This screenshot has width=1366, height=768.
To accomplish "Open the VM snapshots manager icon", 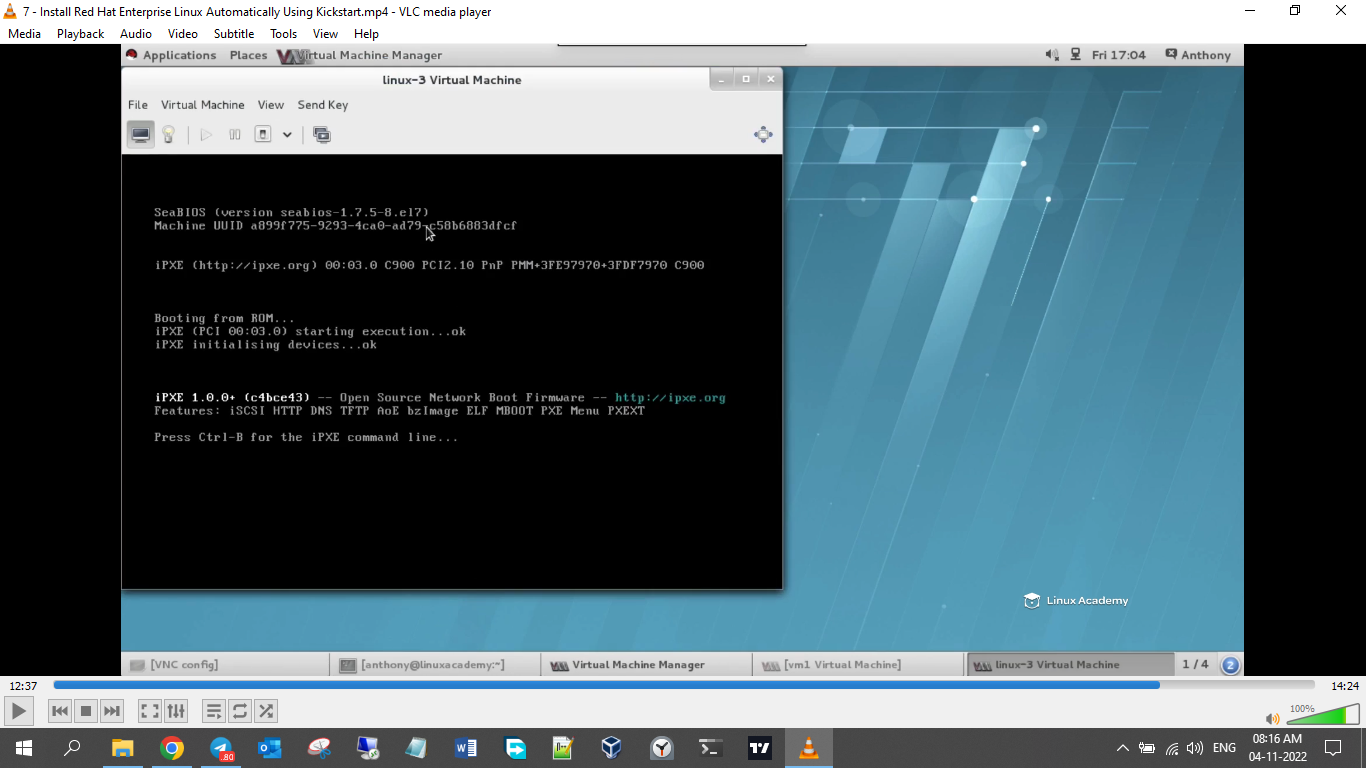I will (x=322, y=134).
